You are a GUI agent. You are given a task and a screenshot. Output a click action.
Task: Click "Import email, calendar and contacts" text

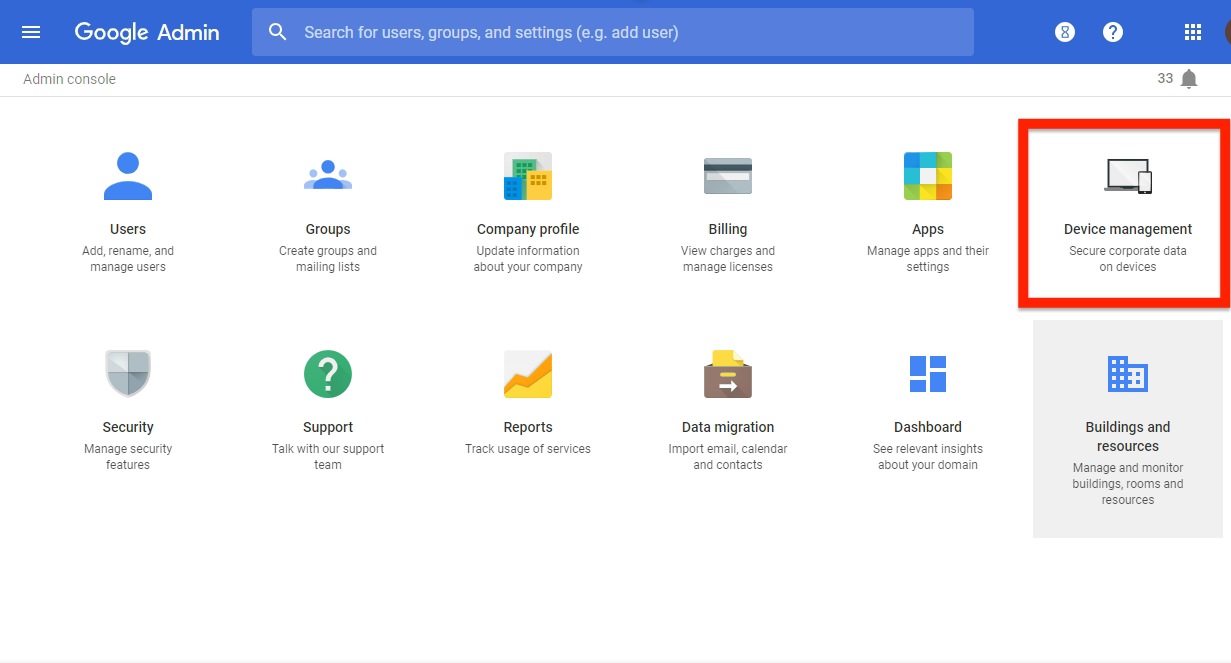728,457
